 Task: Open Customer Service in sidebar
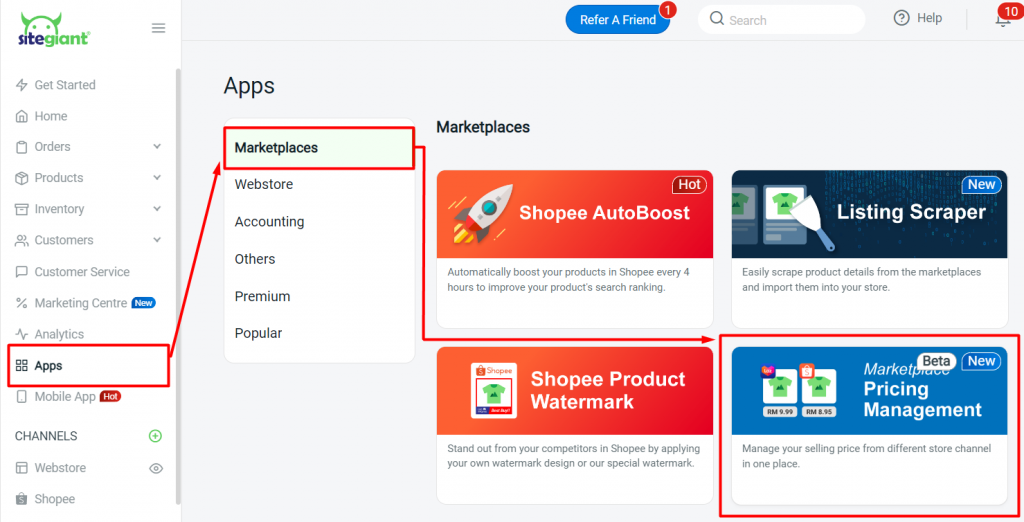tap(82, 272)
